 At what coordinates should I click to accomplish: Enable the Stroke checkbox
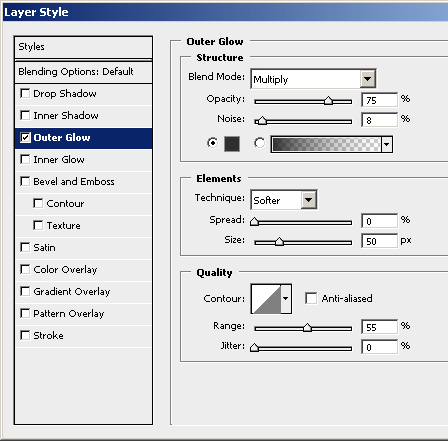(x=25, y=335)
